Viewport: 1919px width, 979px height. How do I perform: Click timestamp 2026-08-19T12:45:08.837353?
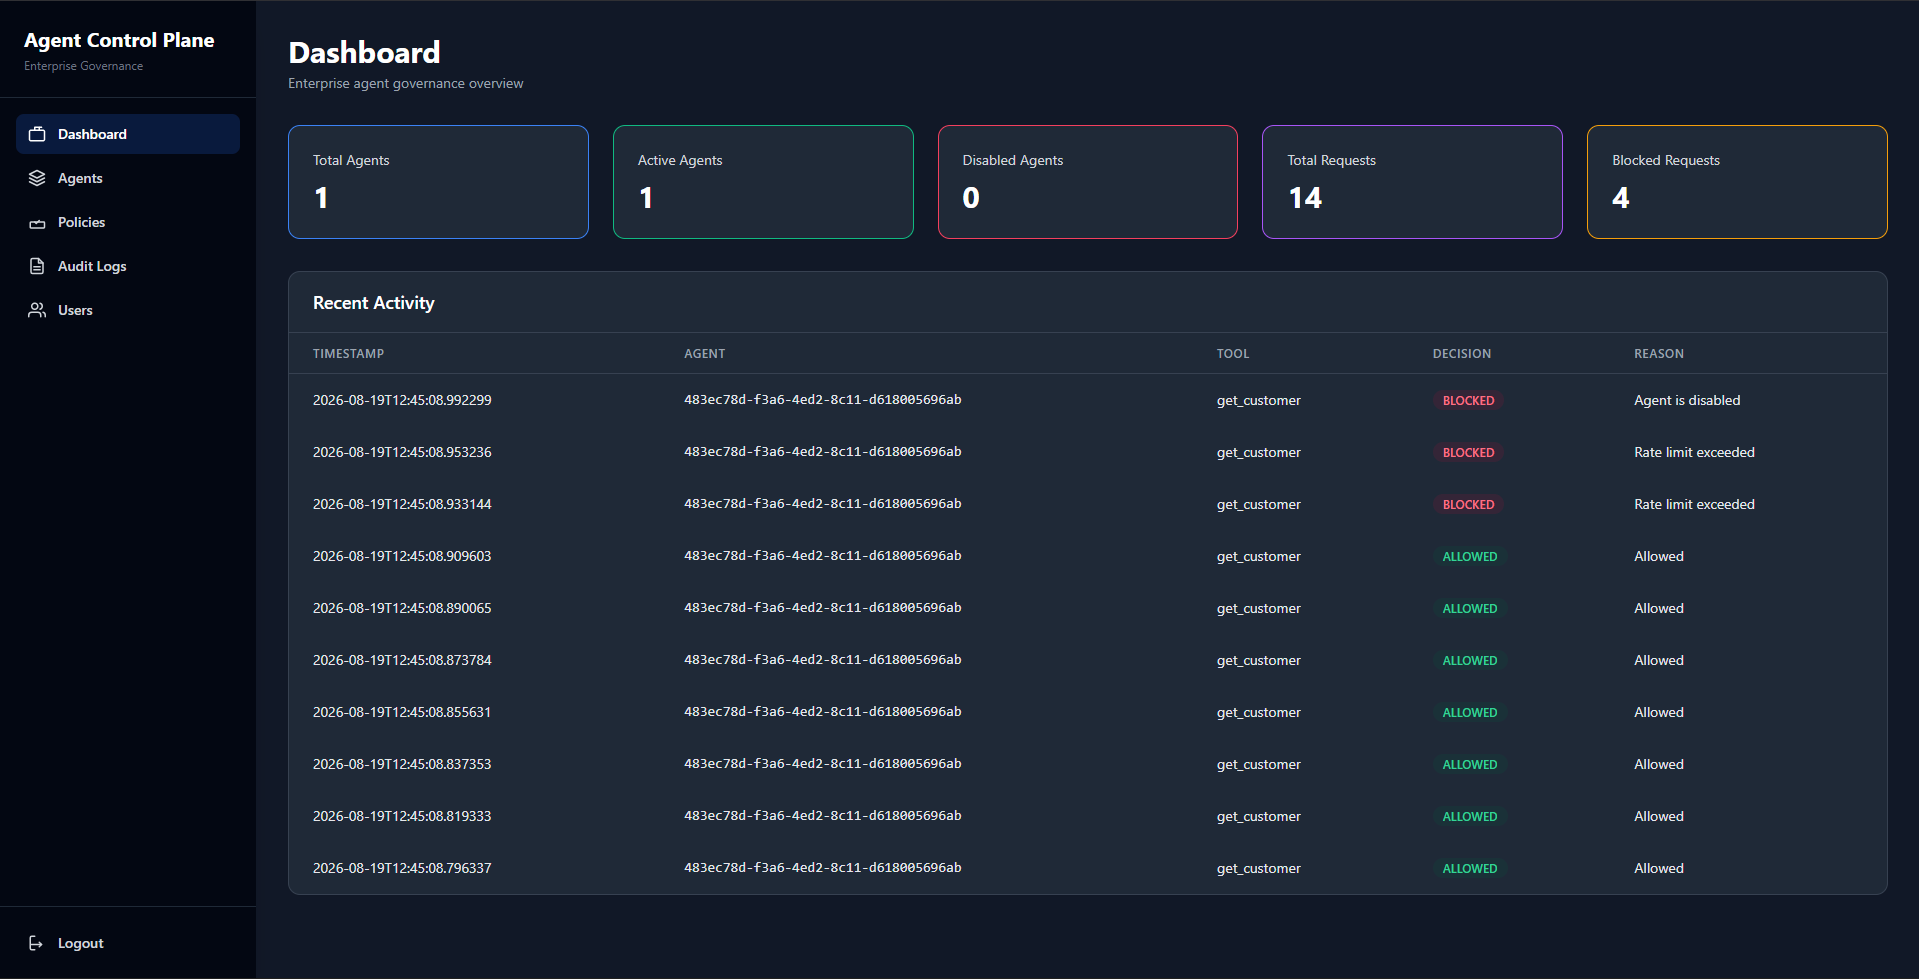pyautogui.click(x=402, y=764)
